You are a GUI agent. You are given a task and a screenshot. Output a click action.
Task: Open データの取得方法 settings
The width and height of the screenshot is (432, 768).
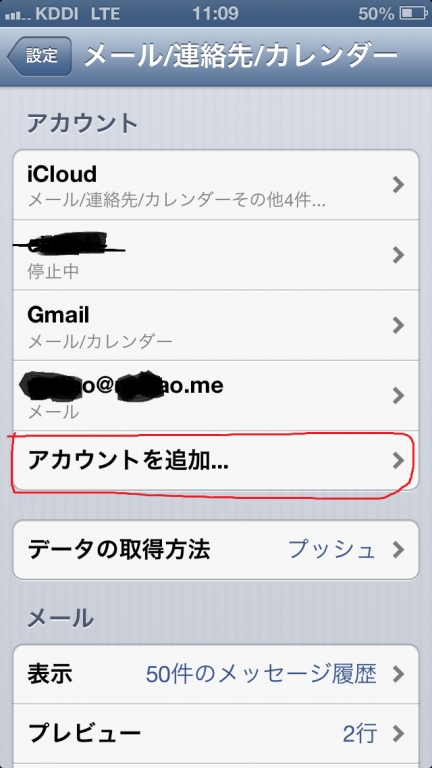216,550
